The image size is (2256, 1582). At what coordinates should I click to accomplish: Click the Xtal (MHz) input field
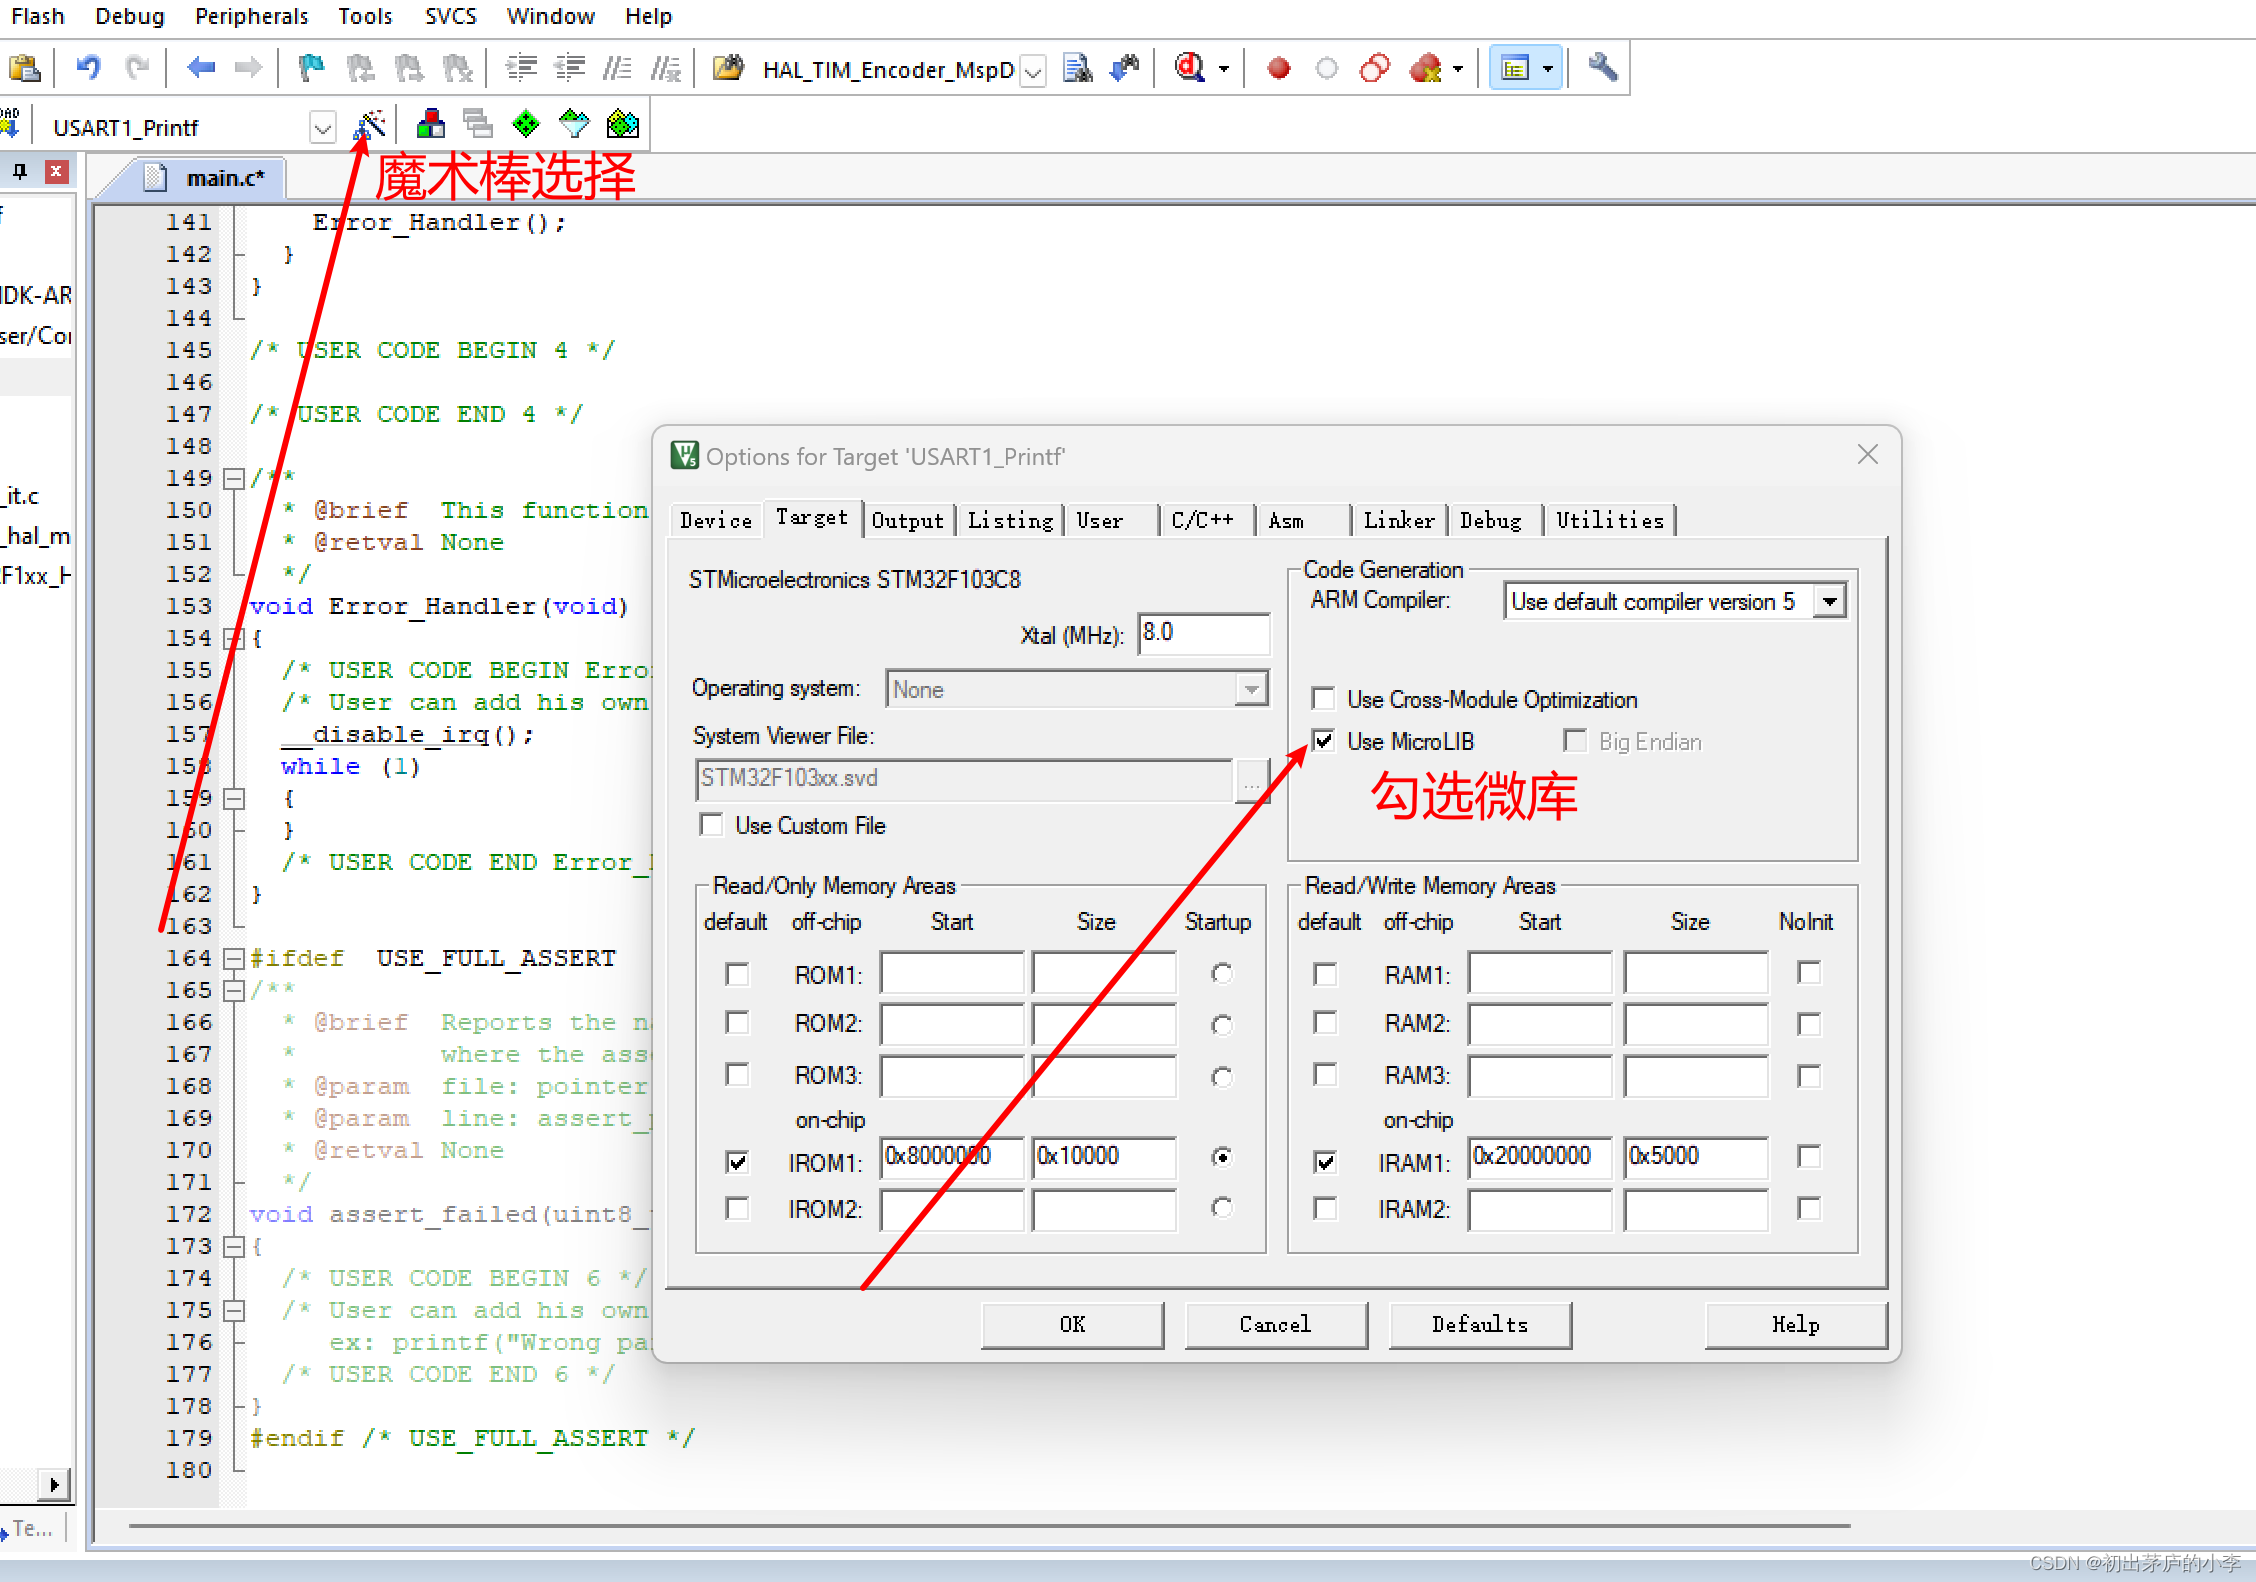(1204, 633)
